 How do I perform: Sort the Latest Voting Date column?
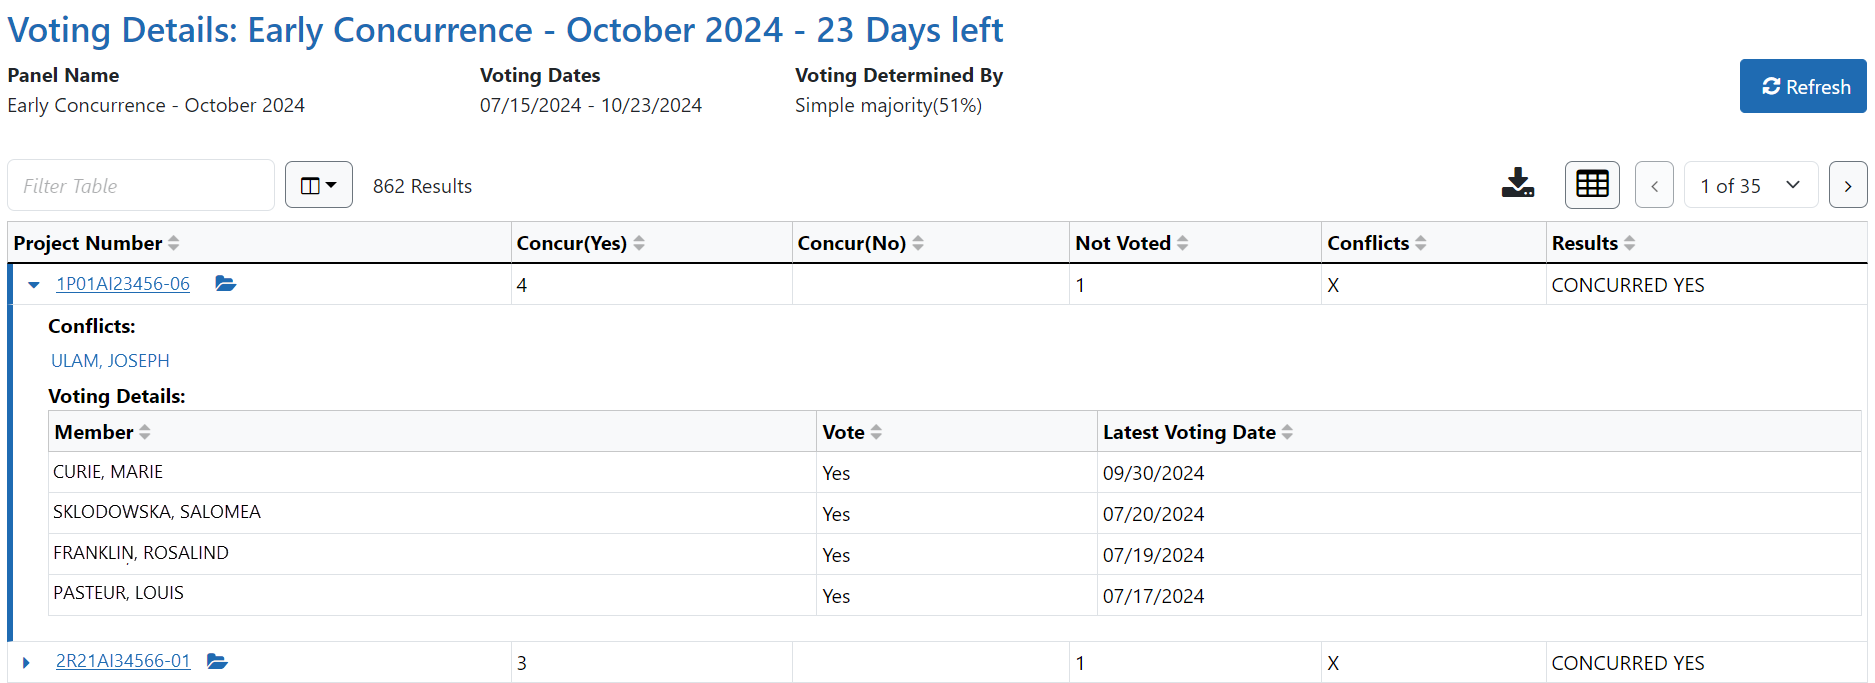1287,432
